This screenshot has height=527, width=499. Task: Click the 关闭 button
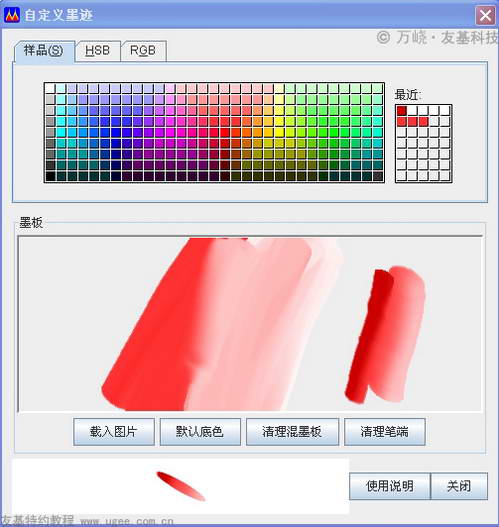(459, 486)
